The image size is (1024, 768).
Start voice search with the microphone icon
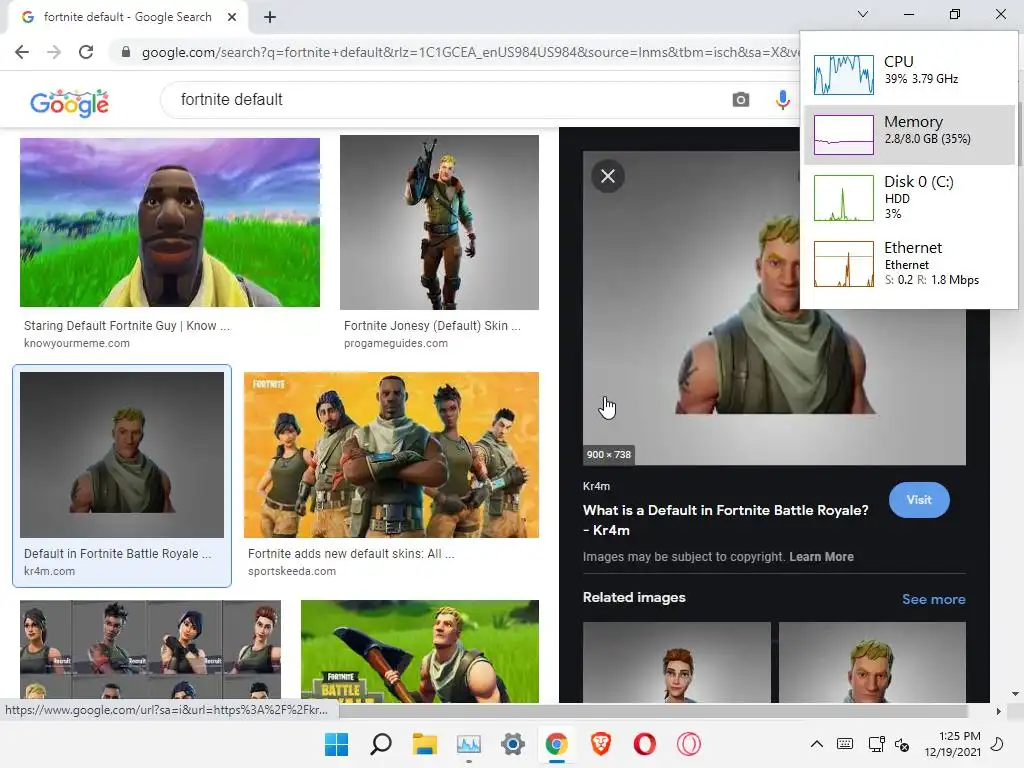[x=782, y=100]
